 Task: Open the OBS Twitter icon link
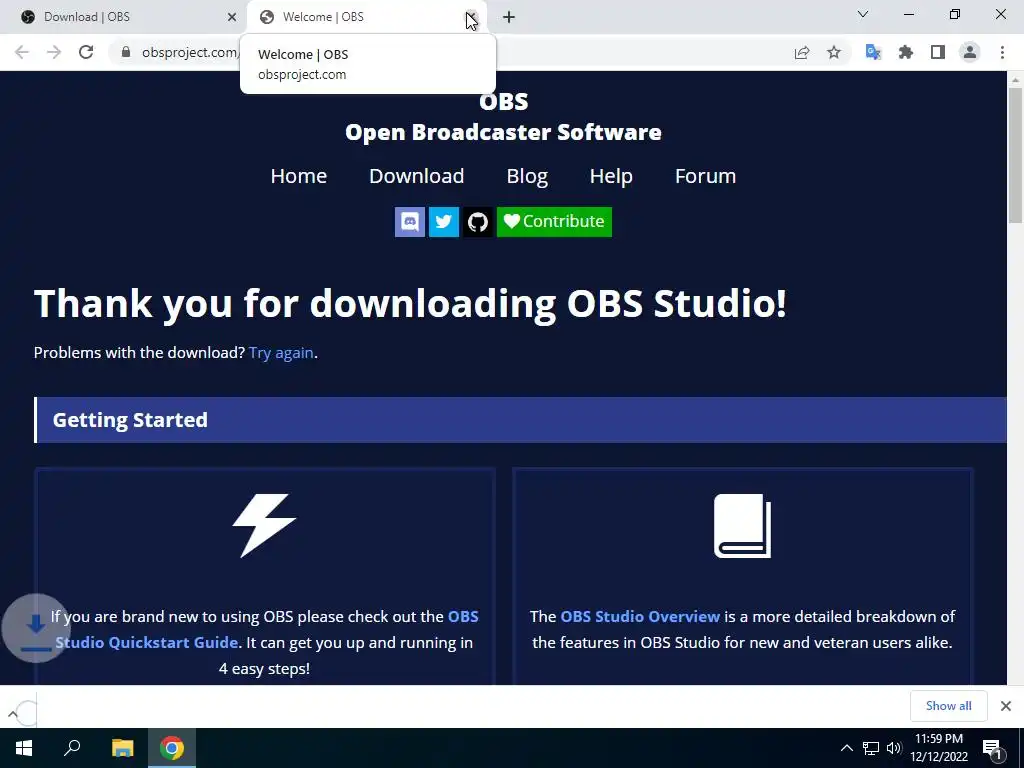[x=443, y=221]
